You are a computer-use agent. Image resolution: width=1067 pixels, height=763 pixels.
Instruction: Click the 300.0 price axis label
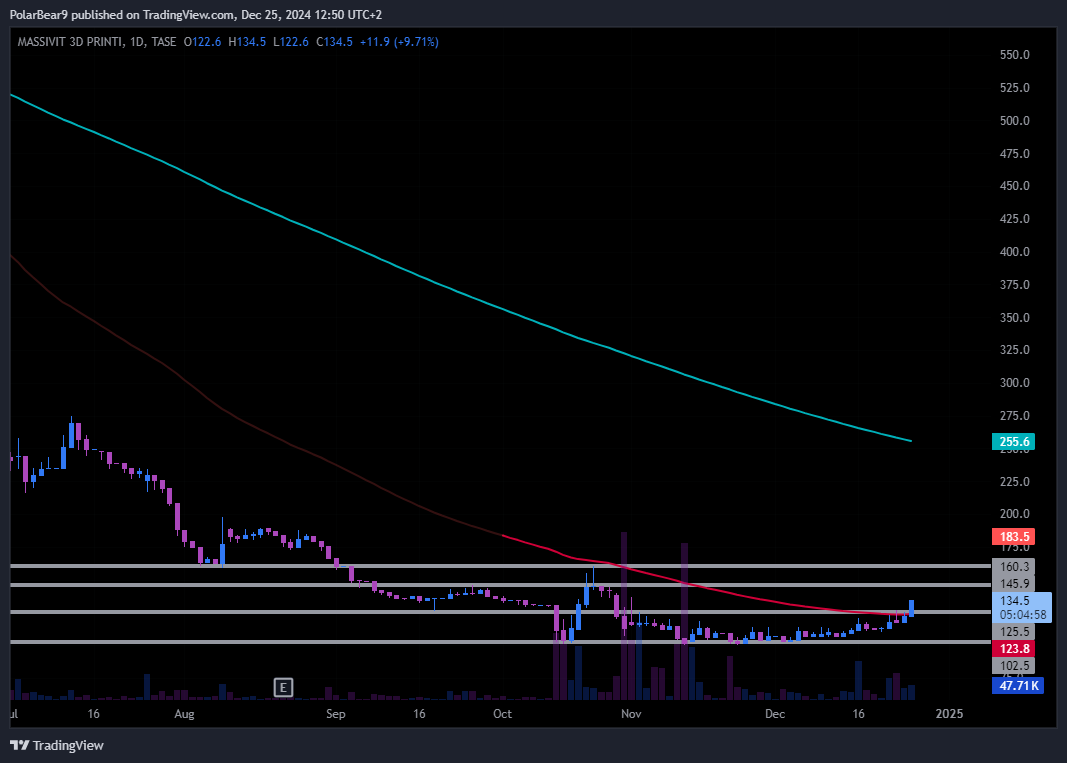click(x=1015, y=383)
